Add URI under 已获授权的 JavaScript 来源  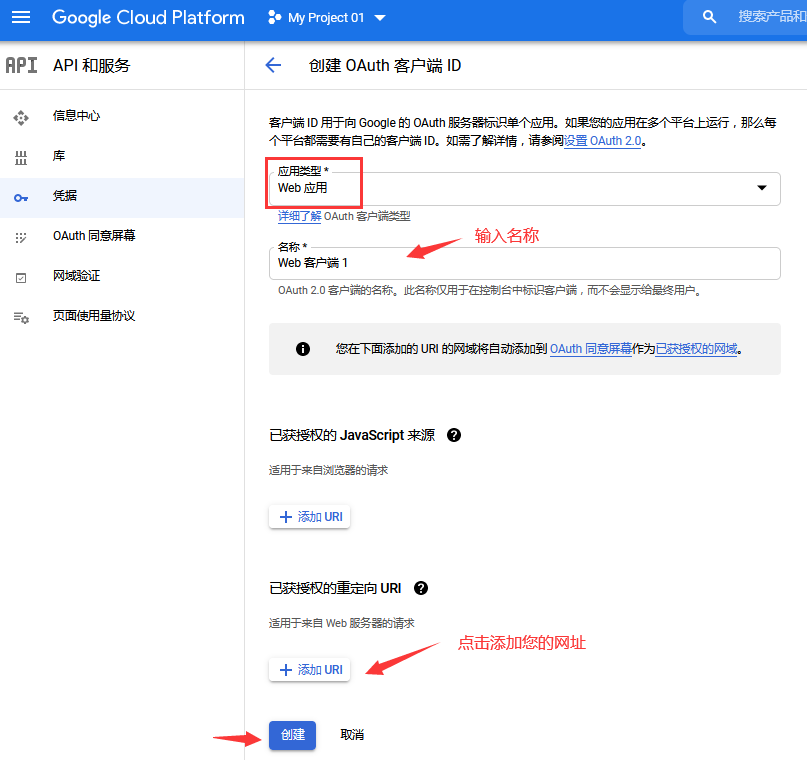[x=309, y=517]
